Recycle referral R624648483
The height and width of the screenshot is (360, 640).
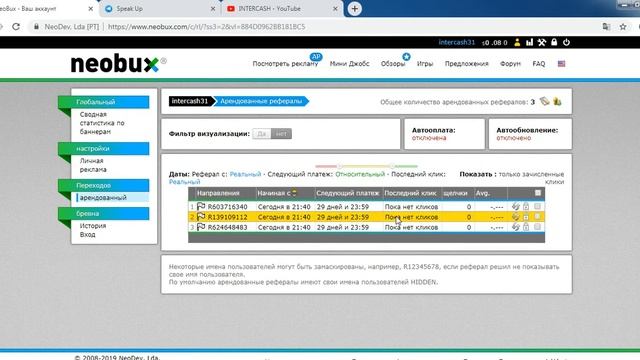click(516, 227)
